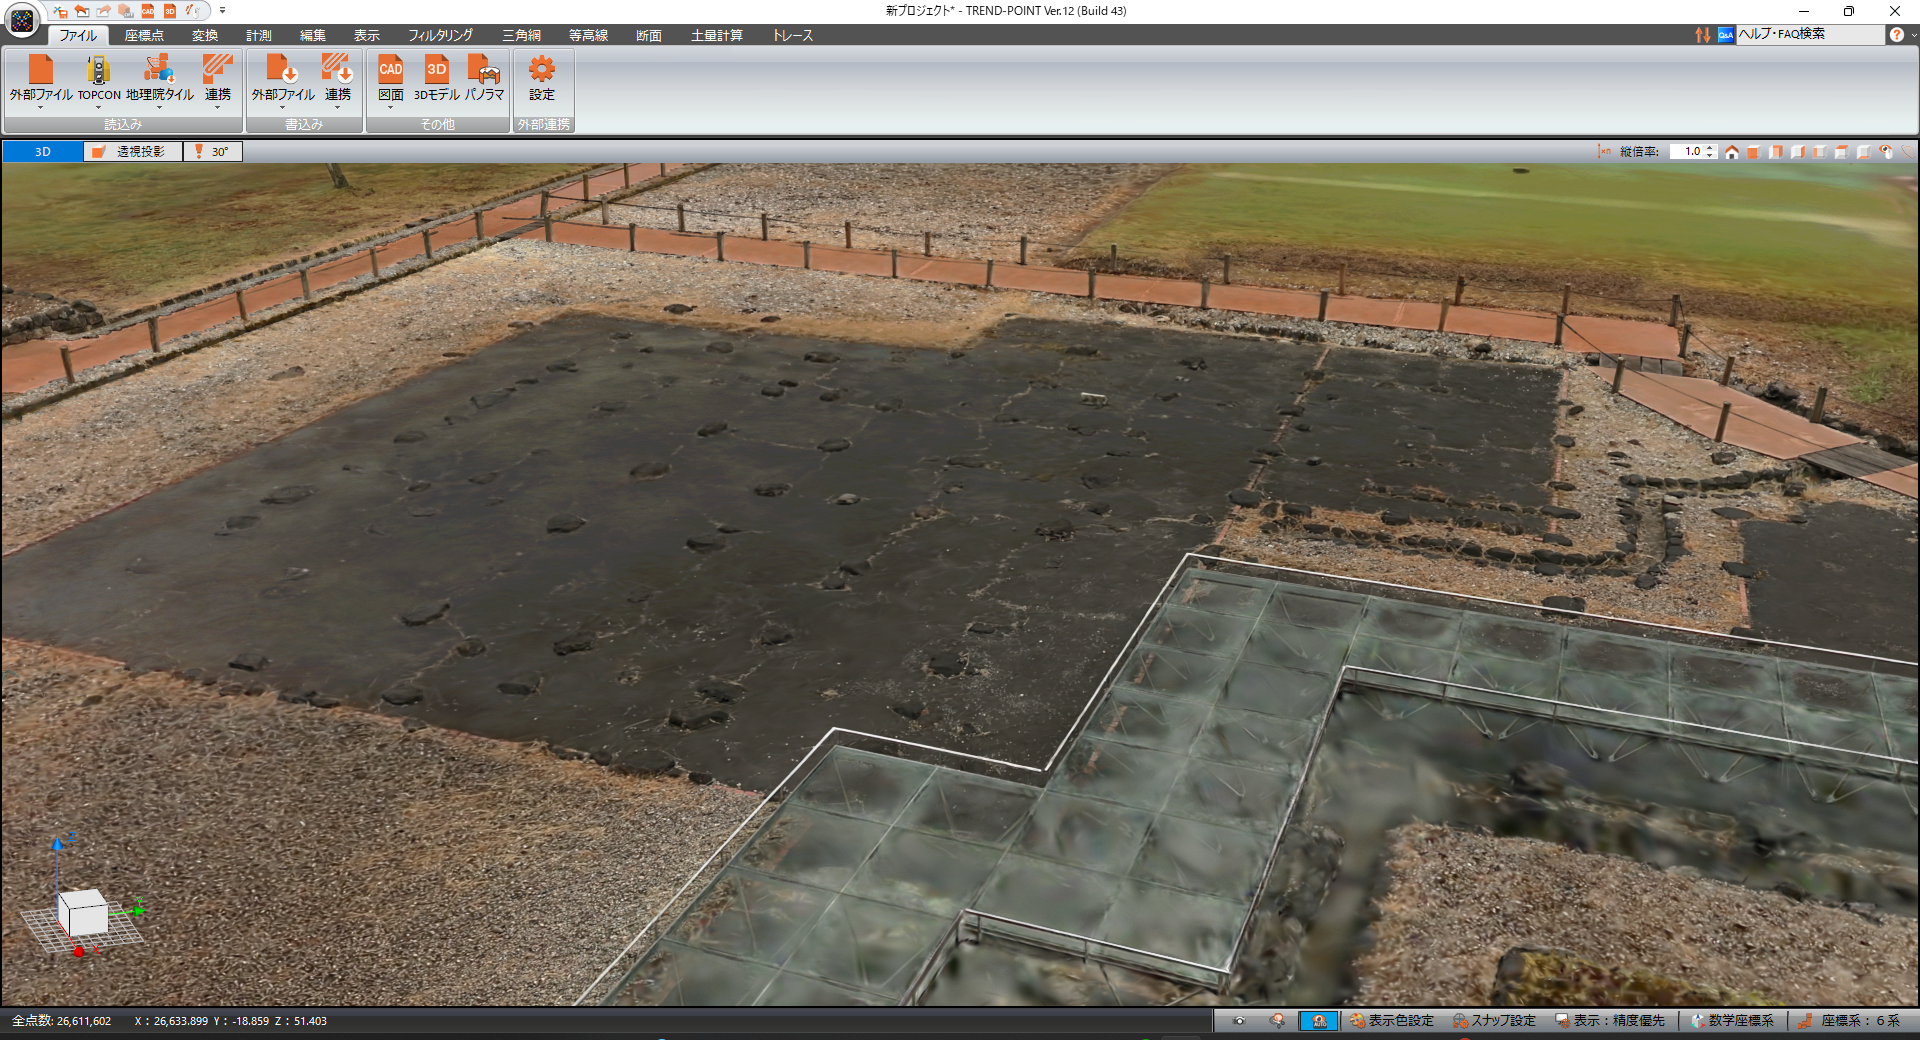
Task: Open 表示色設定 in the status bar
Action: click(1391, 1021)
